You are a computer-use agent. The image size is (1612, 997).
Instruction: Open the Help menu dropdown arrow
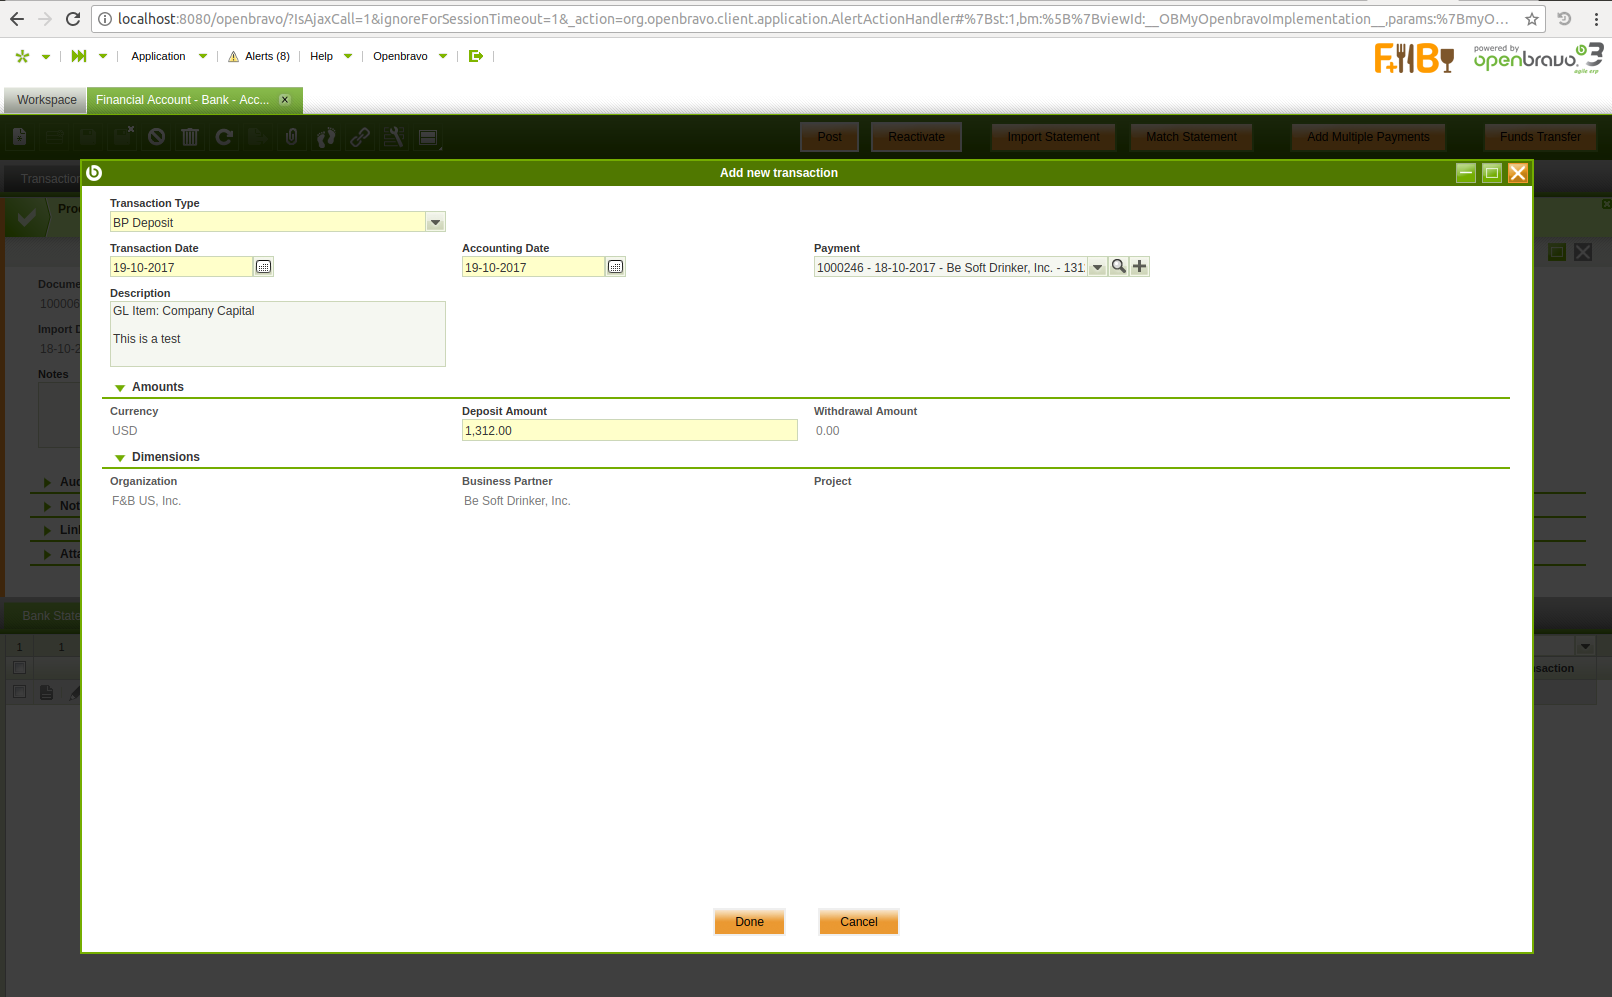click(348, 57)
